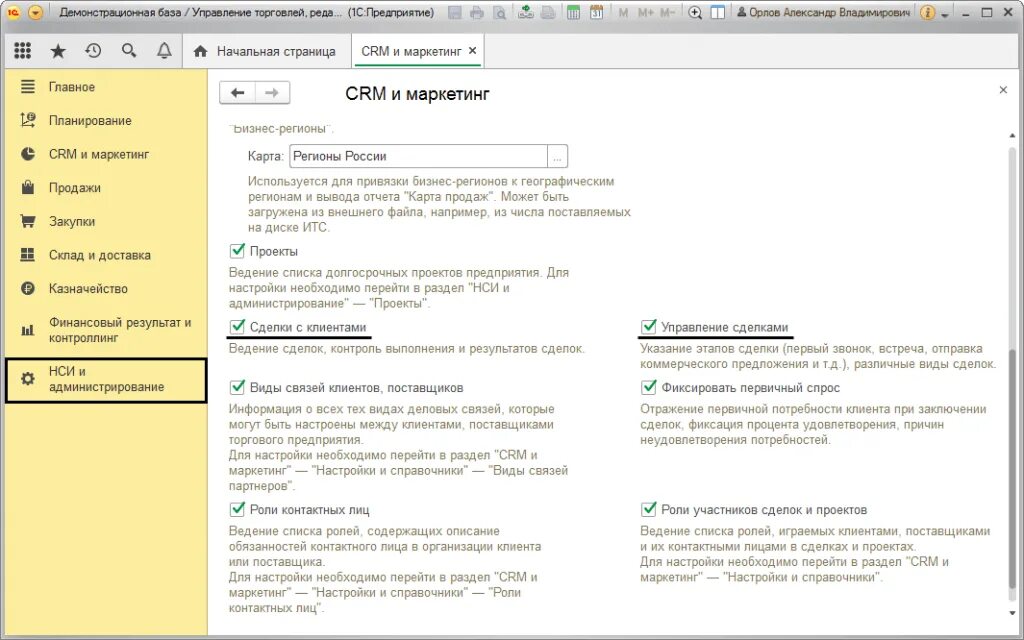Open Планирование section in sidebar
This screenshot has width=1024, height=640.
106,121
